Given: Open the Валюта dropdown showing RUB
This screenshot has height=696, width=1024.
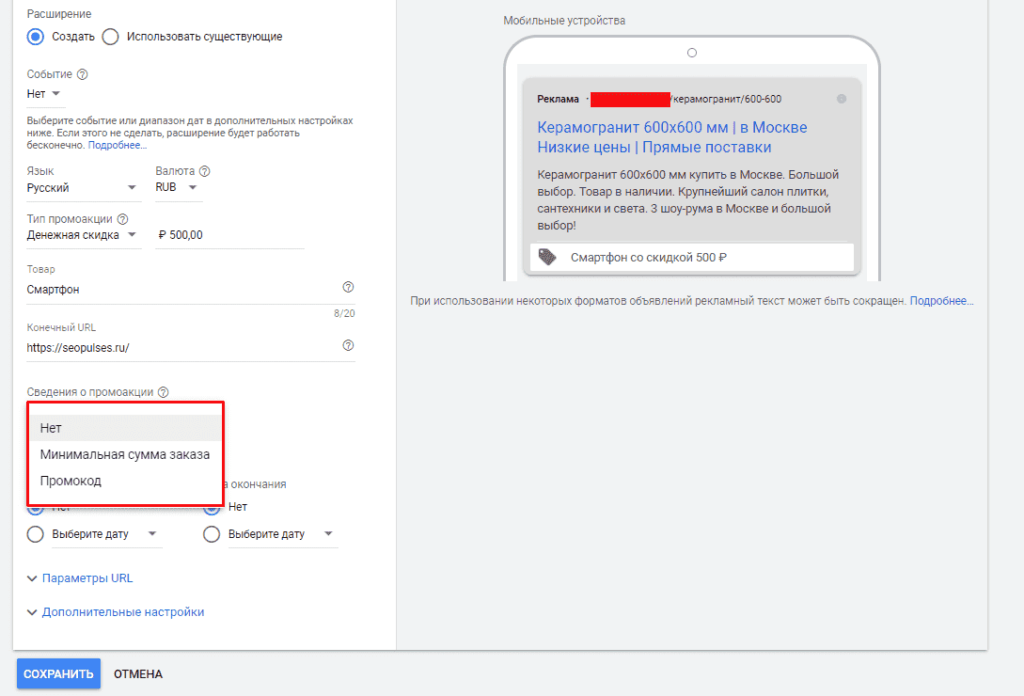Looking at the screenshot, I should tap(178, 187).
